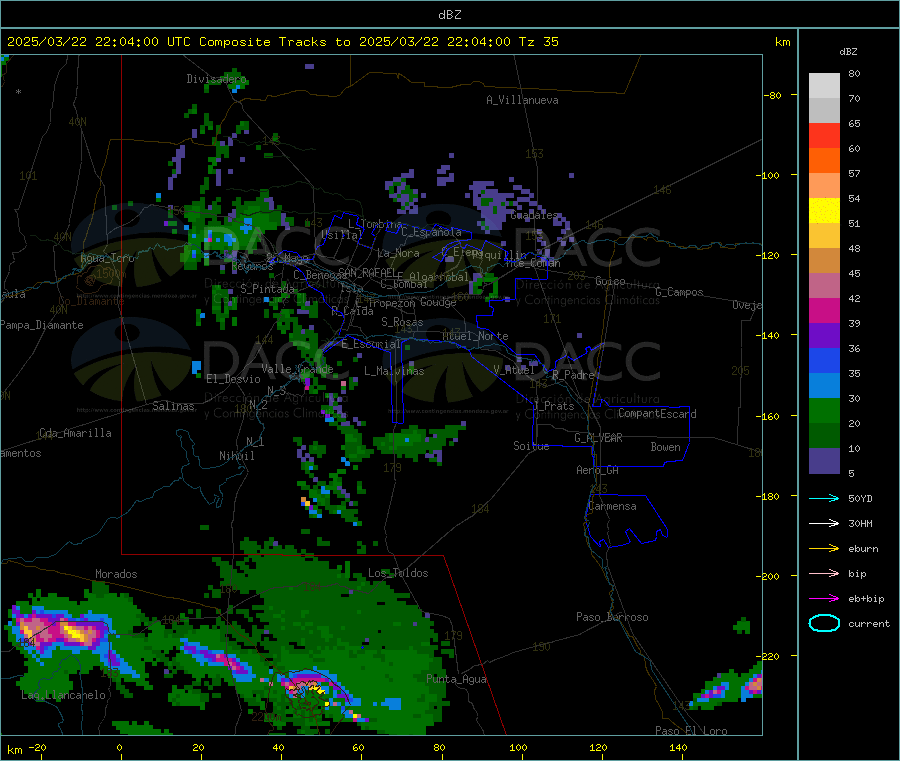Click the Valle_Grande label
This screenshot has width=900, height=761.
[x=297, y=369]
